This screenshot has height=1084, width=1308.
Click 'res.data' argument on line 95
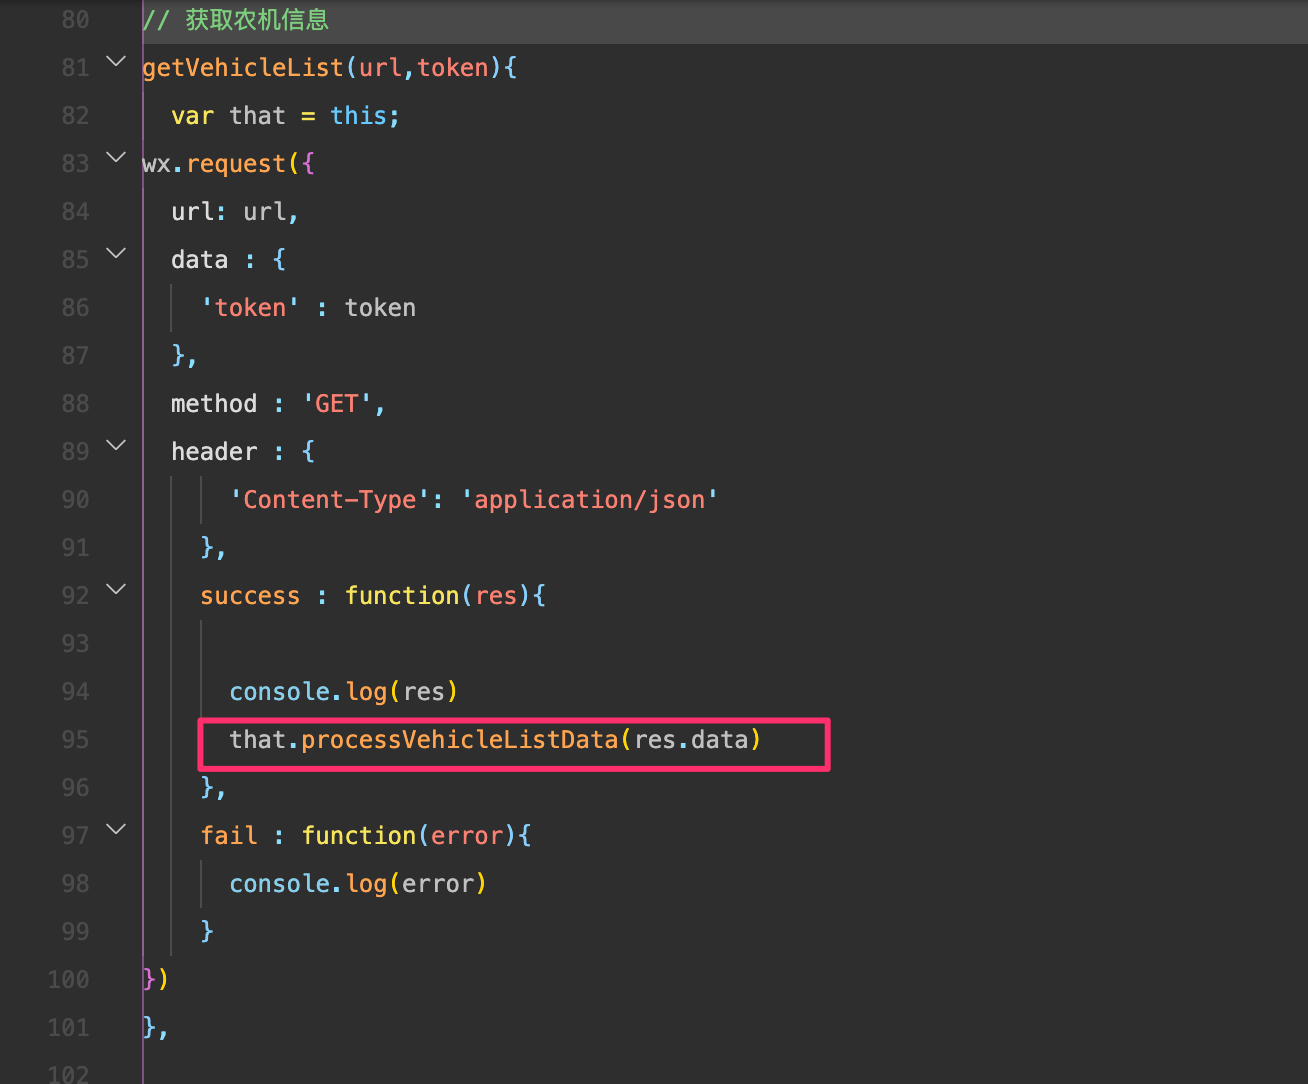(691, 740)
